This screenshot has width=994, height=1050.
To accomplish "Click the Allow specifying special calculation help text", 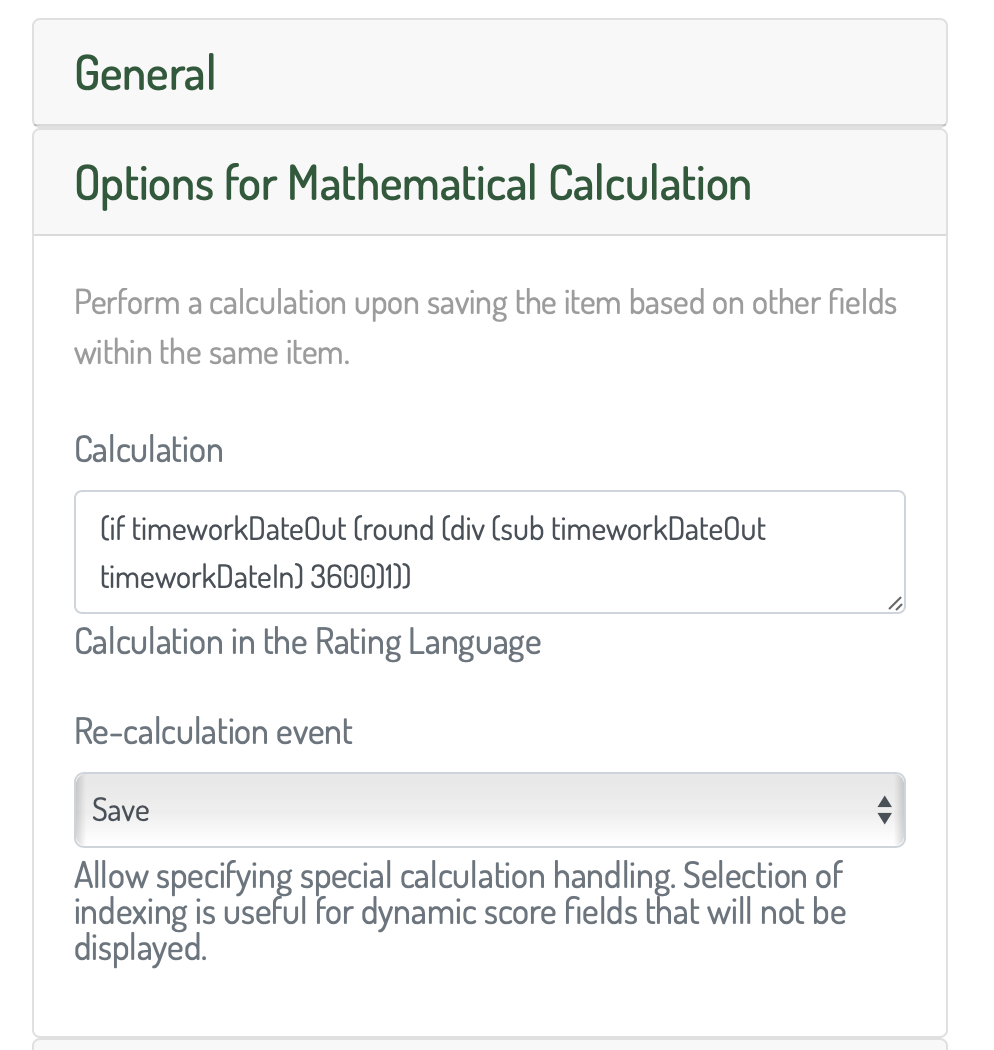I will [459, 912].
